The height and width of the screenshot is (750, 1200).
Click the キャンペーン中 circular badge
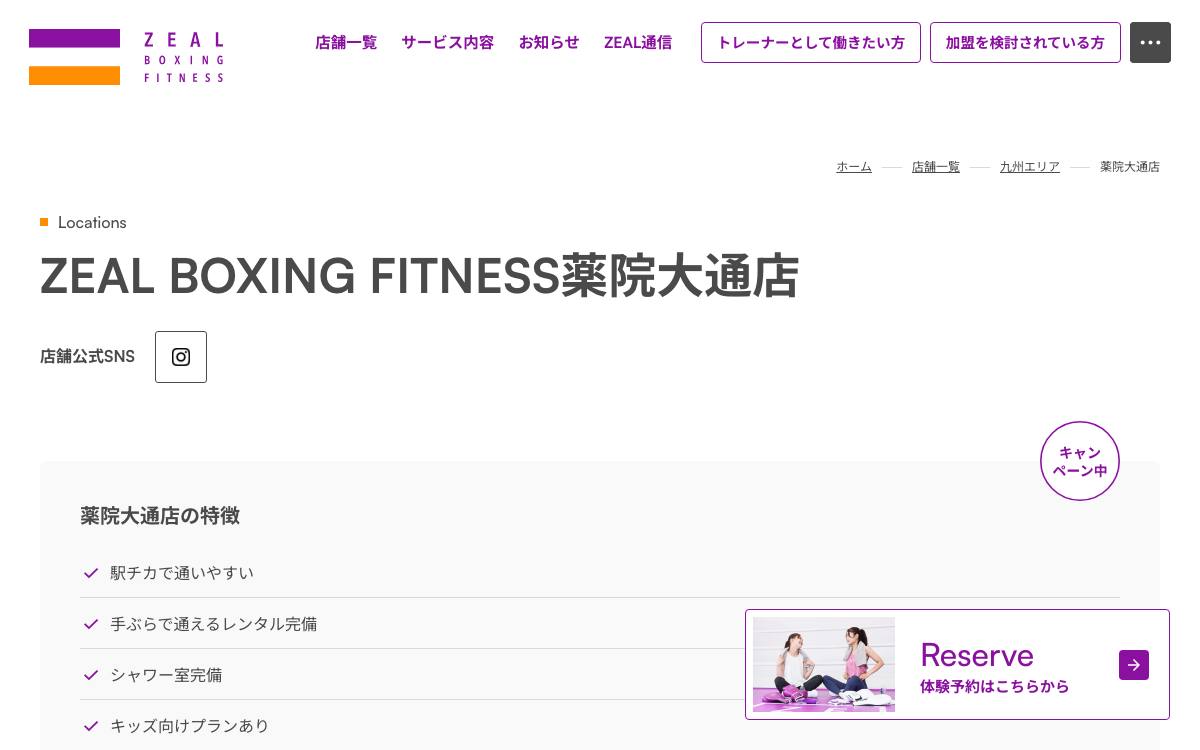1080,461
